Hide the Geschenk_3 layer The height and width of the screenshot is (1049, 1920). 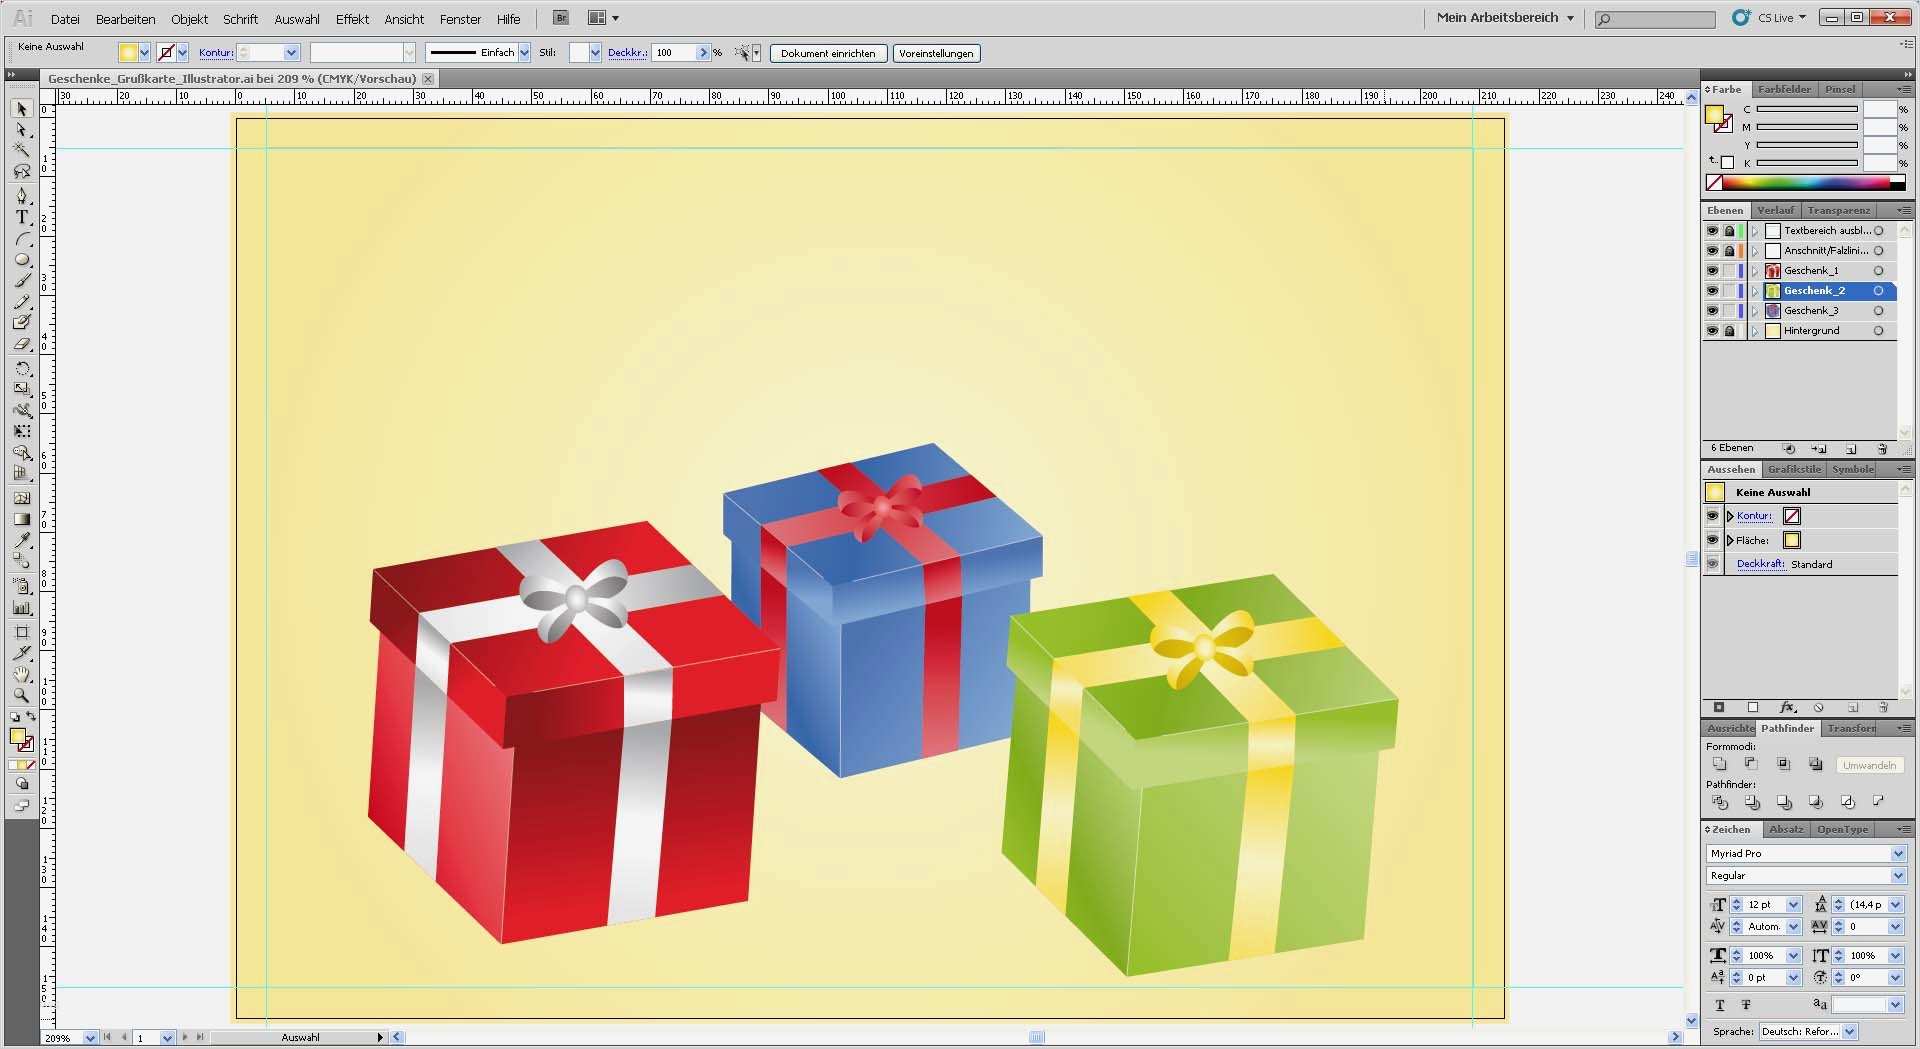pos(1712,311)
